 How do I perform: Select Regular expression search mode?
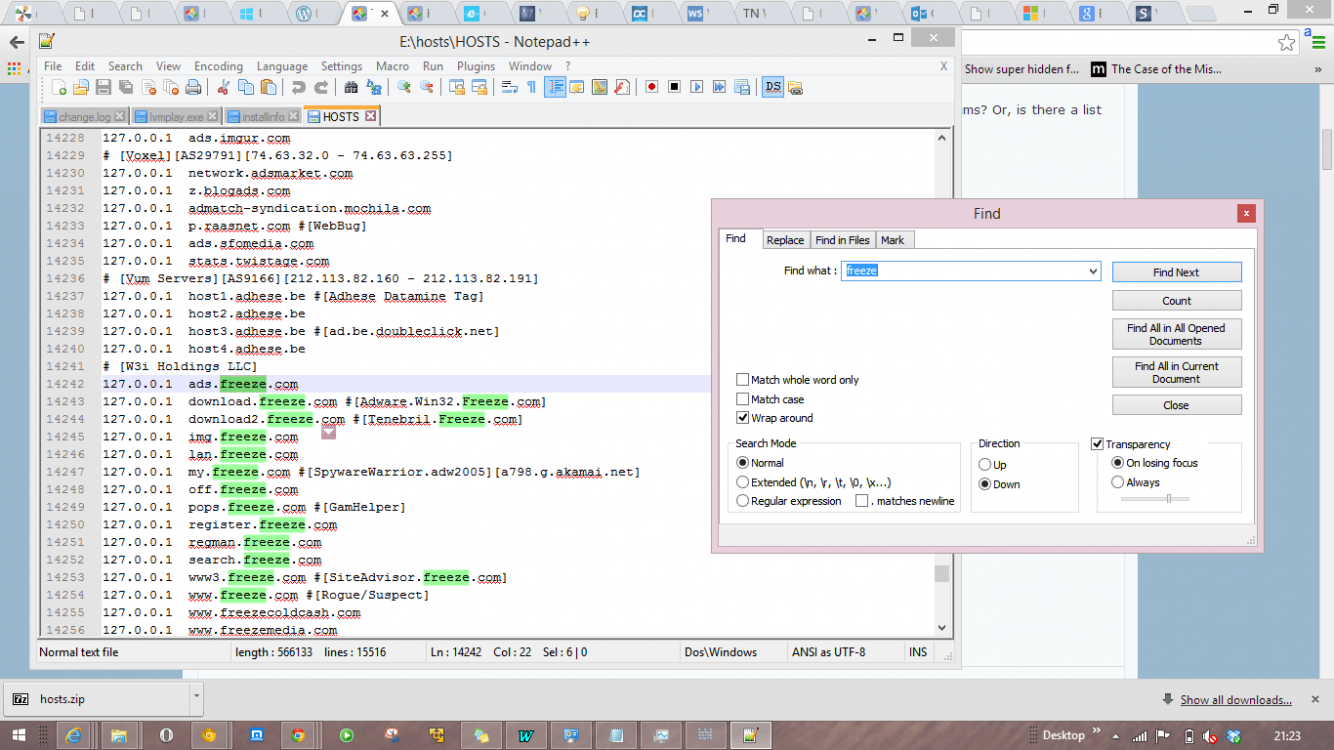tap(742, 501)
